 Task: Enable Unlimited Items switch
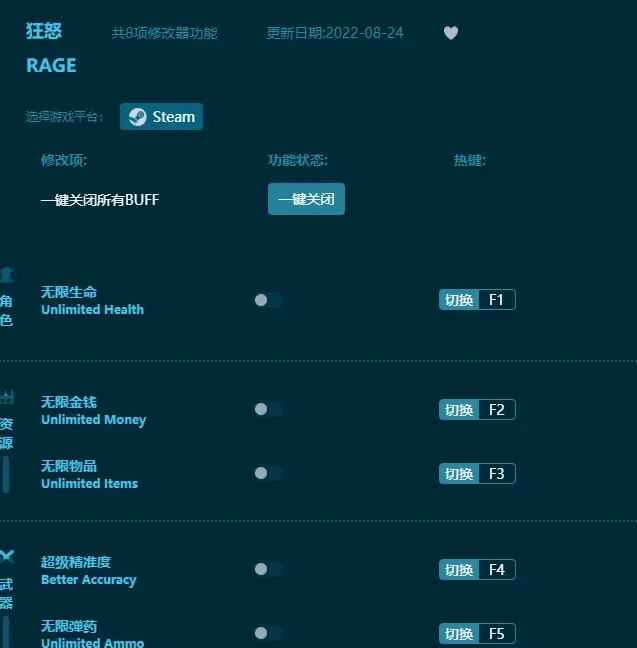(268, 473)
